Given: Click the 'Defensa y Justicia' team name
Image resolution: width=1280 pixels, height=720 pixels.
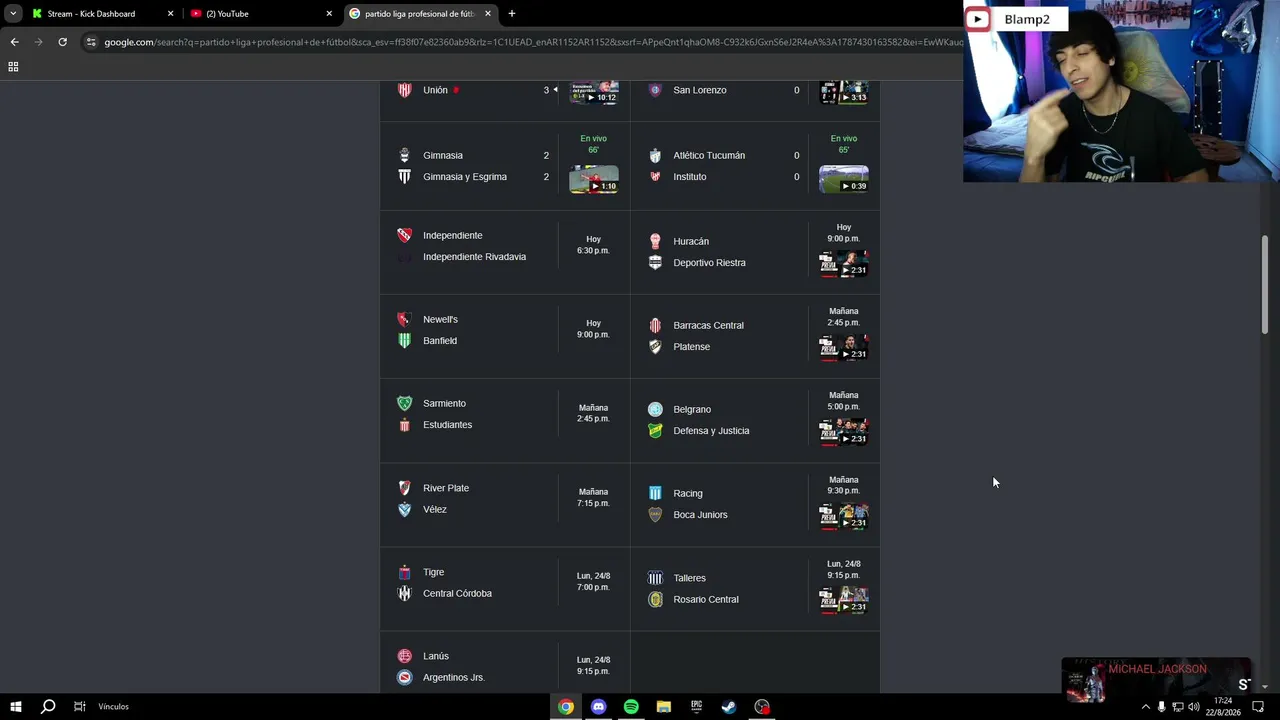Looking at the screenshot, I should click(711, 431).
